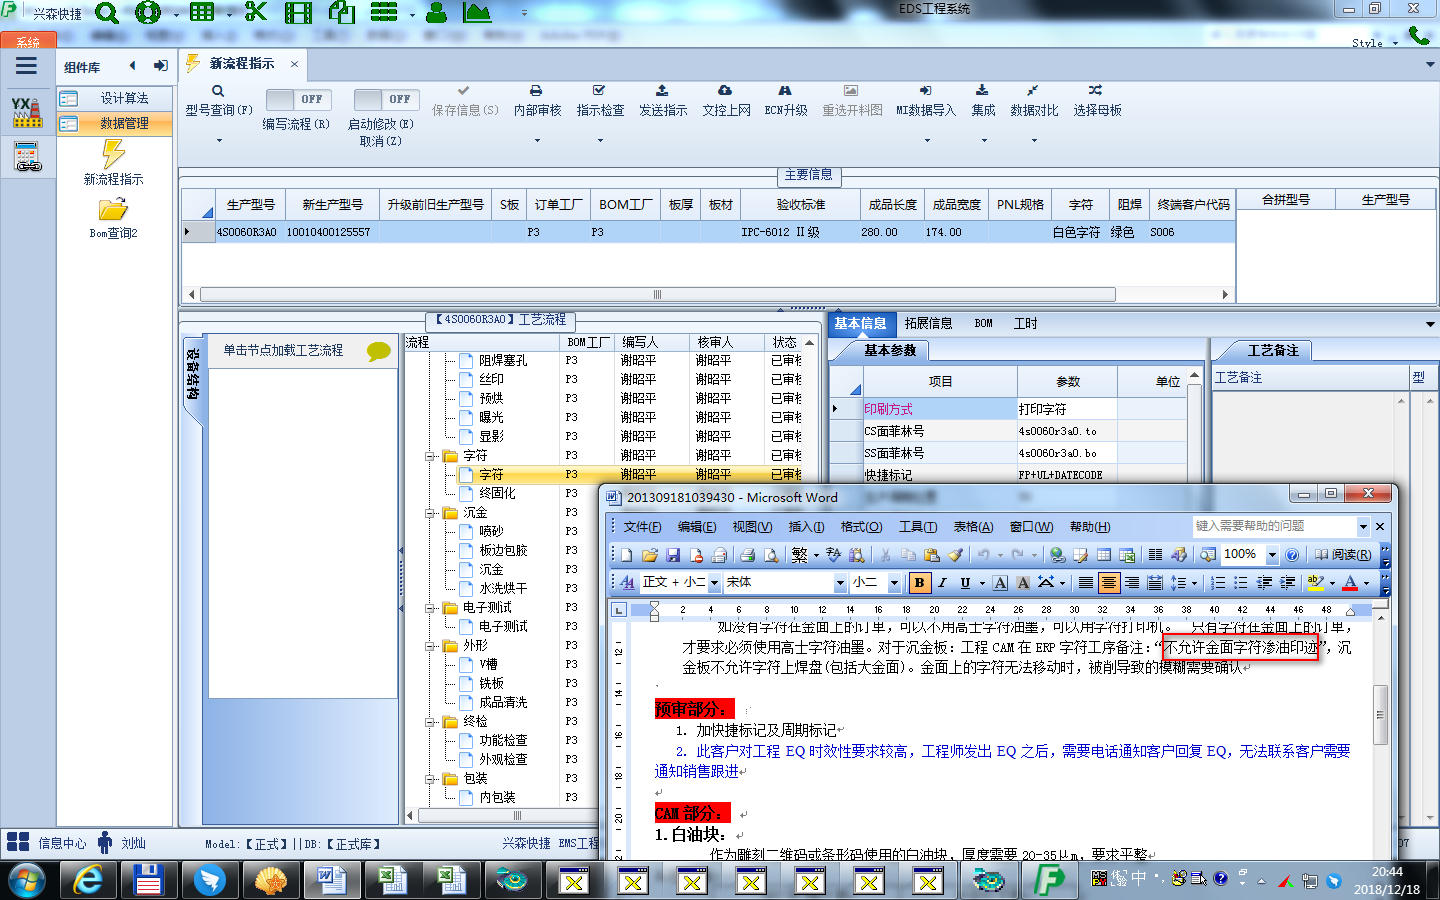The height and width of the screenshot is (900, 1440).
Task: Click the 数据管理 button in component library
Action: pyautogui.click(x=114, y=123)
